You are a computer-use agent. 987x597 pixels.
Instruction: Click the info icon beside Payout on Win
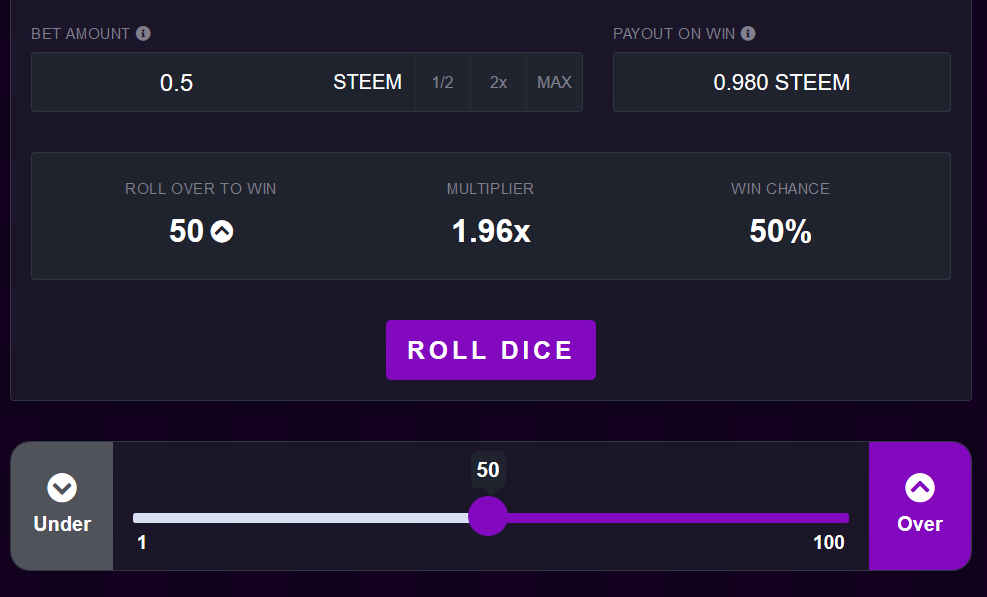point(748,34)
